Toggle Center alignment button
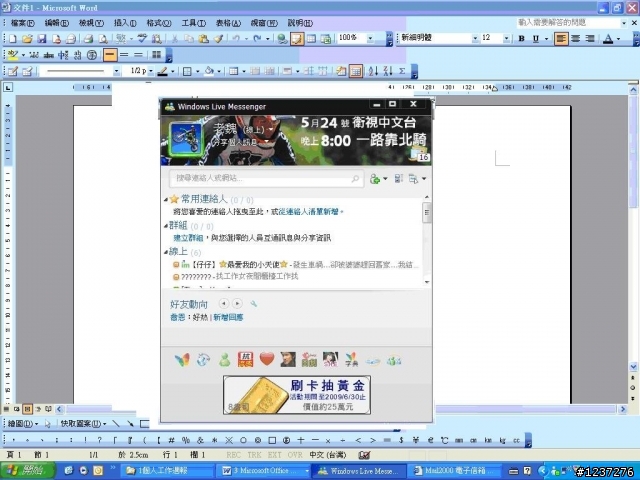Image resolution: width=640 pixels, height=480 pixels. pos(576,39)
